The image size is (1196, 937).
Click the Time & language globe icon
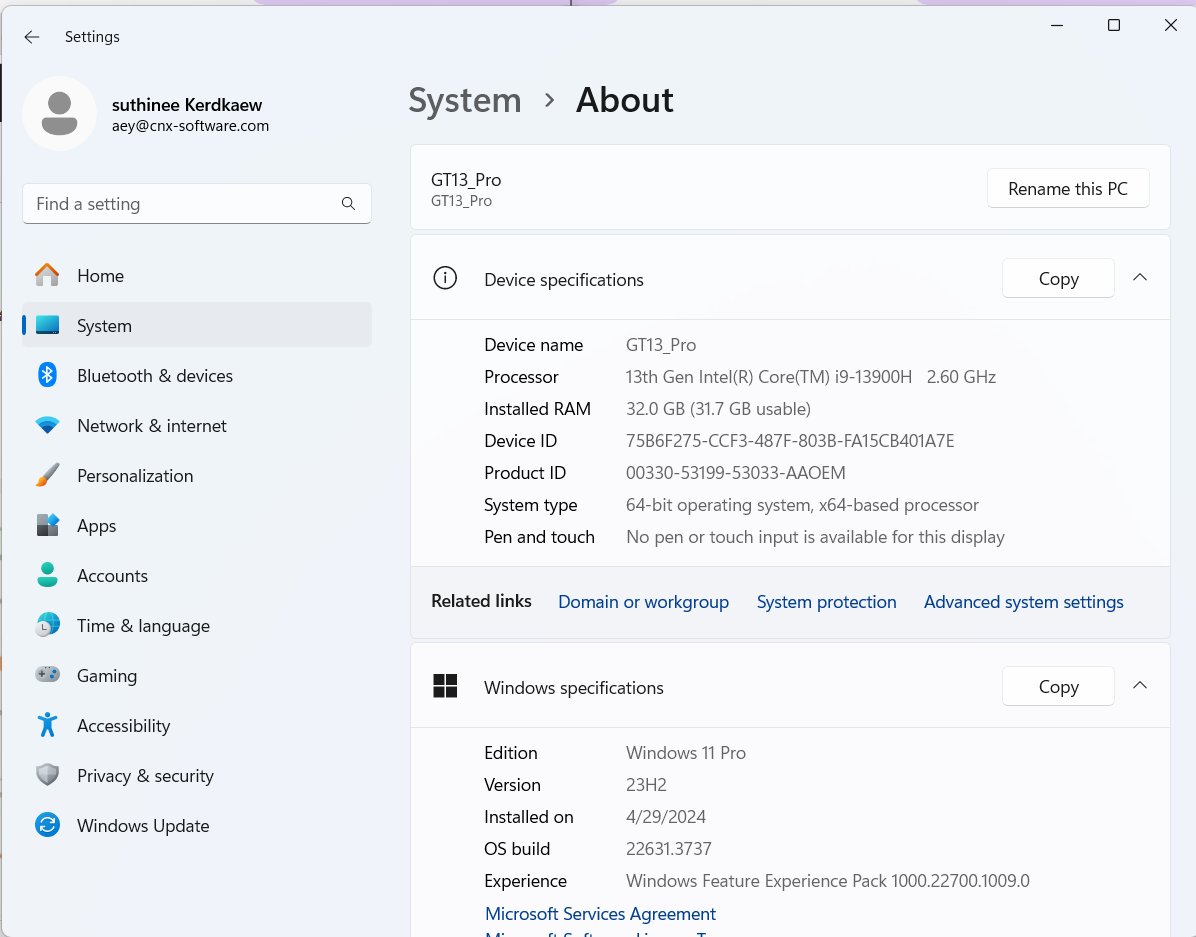(47, 625)
